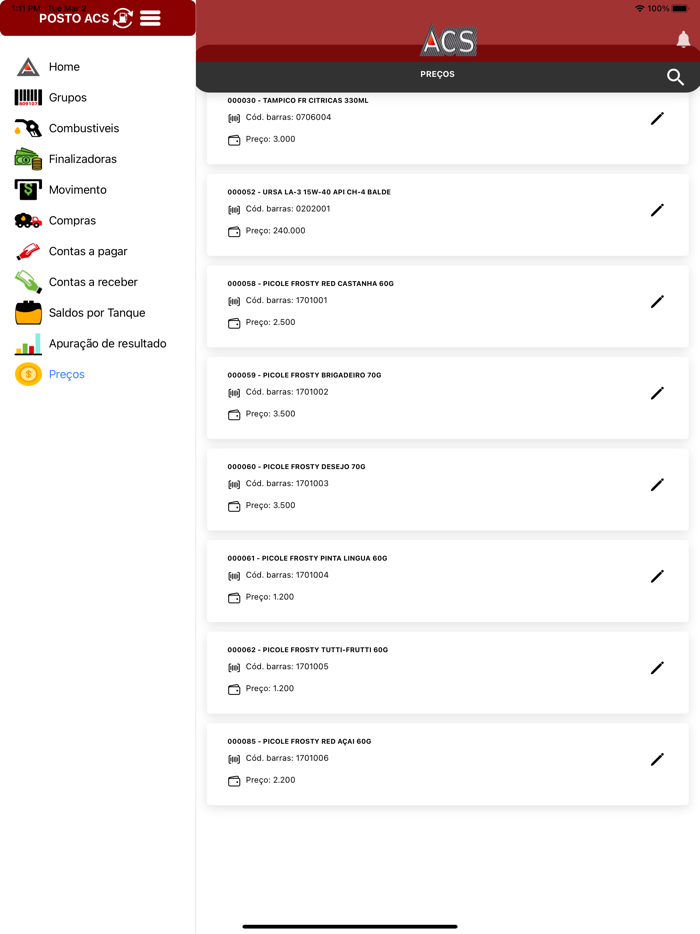Screen dimensions: 700x934
Task: Edit PICOLE FROSTY RED CASTANHA 60G price
Action: 657,301
